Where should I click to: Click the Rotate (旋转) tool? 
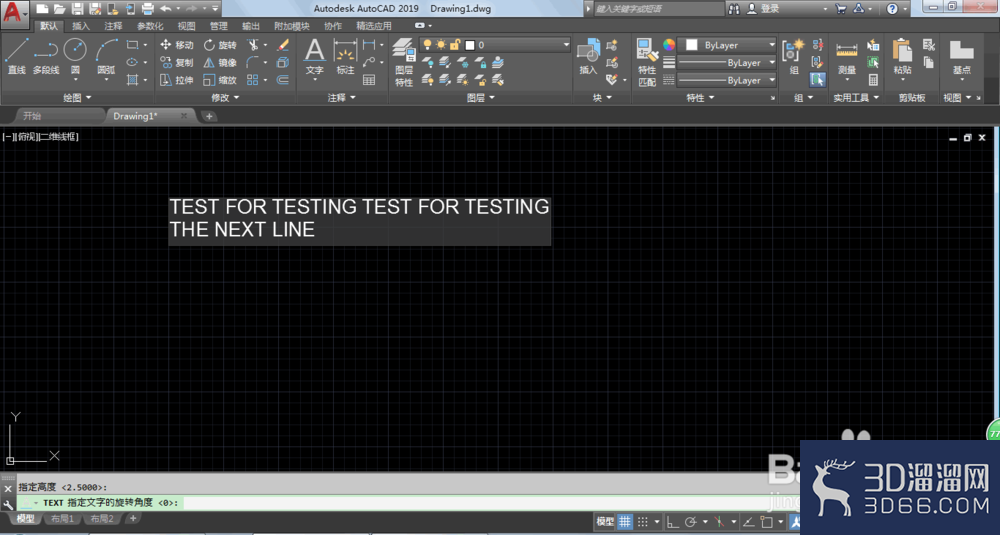(x=220, y=45)
